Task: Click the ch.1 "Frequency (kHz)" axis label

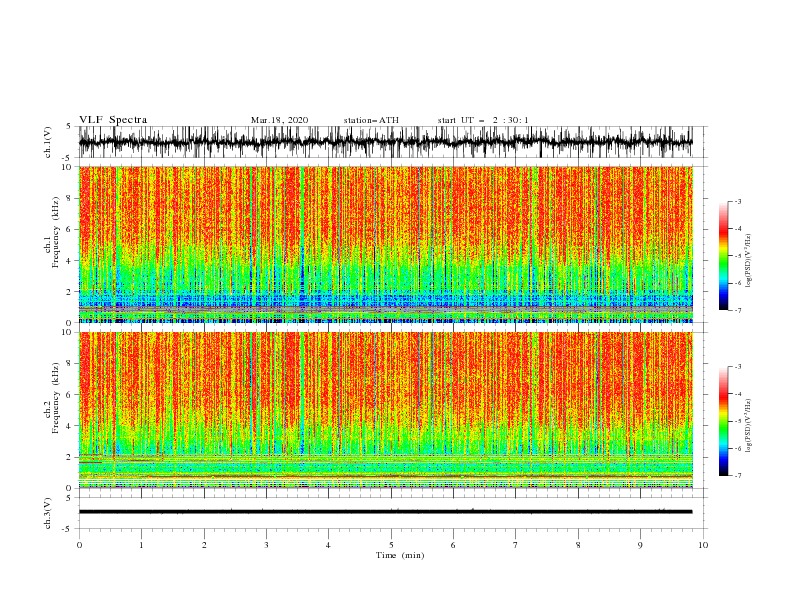Action: (x=57, y=231)
